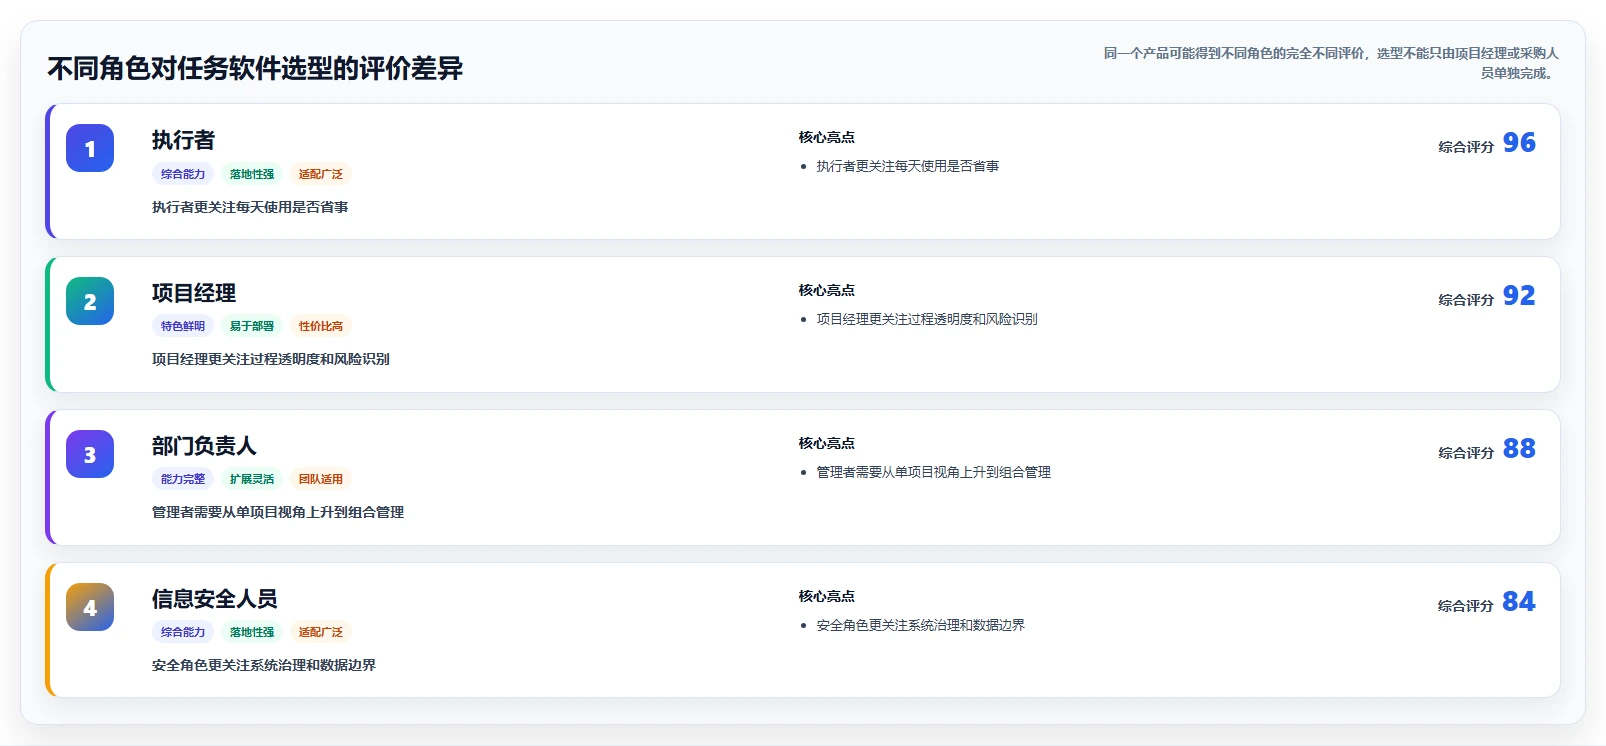This screenshot has height=746, width=1606.
Task: Open the 执行者 card title
Action: click(x=183, y=140)
